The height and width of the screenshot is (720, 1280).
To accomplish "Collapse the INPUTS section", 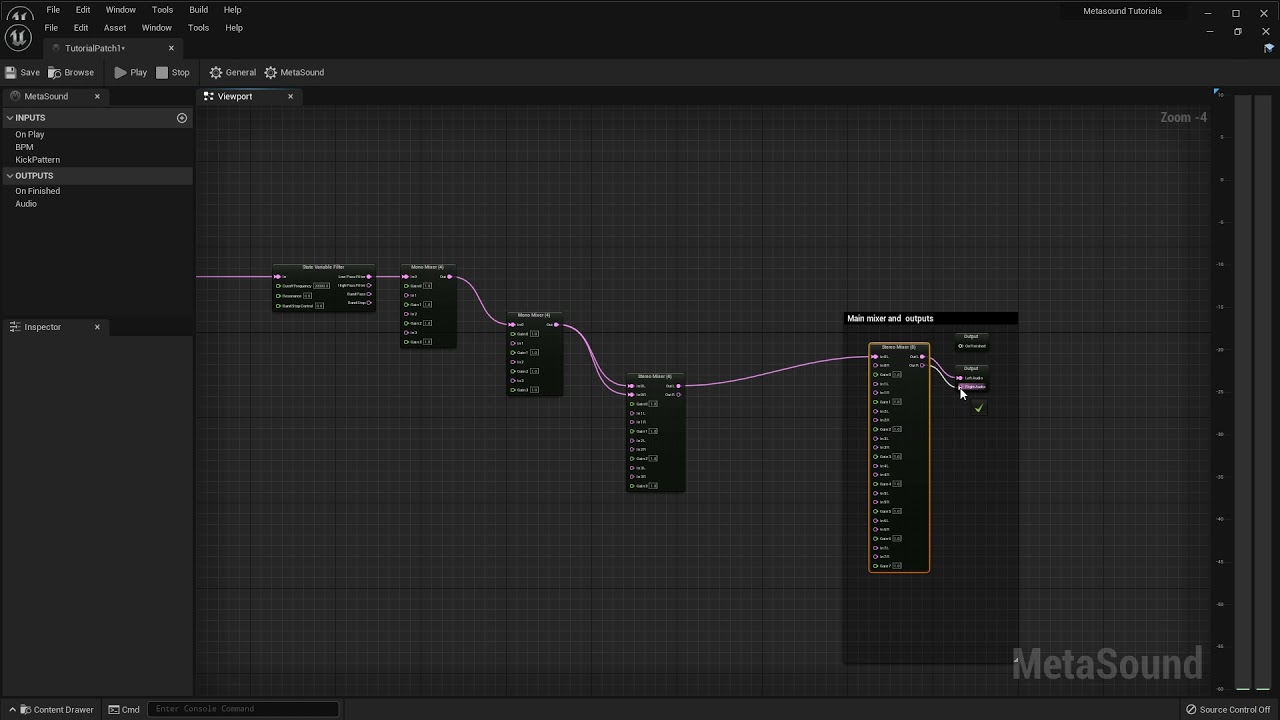I will [10, 118].
